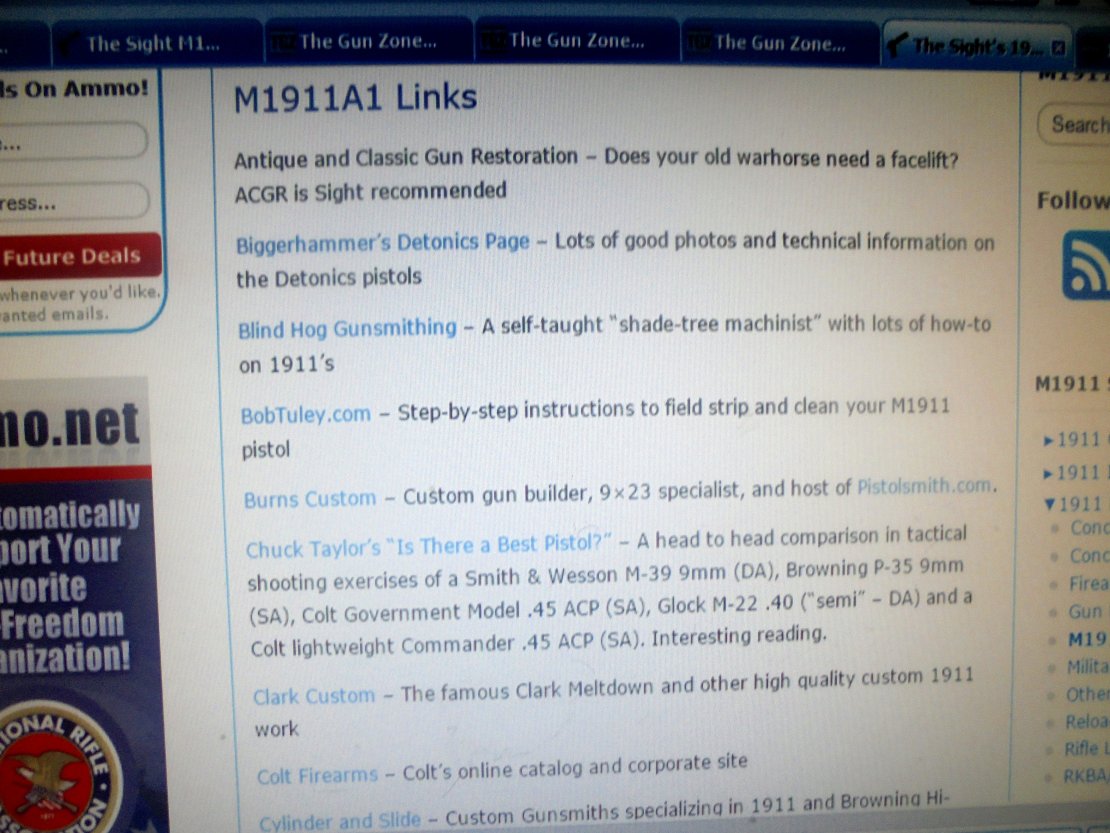This screenshot has width=1110, height=833.
Task: Click favicon of 'The Sight's 19...' tab
Action: coord(897,45)
